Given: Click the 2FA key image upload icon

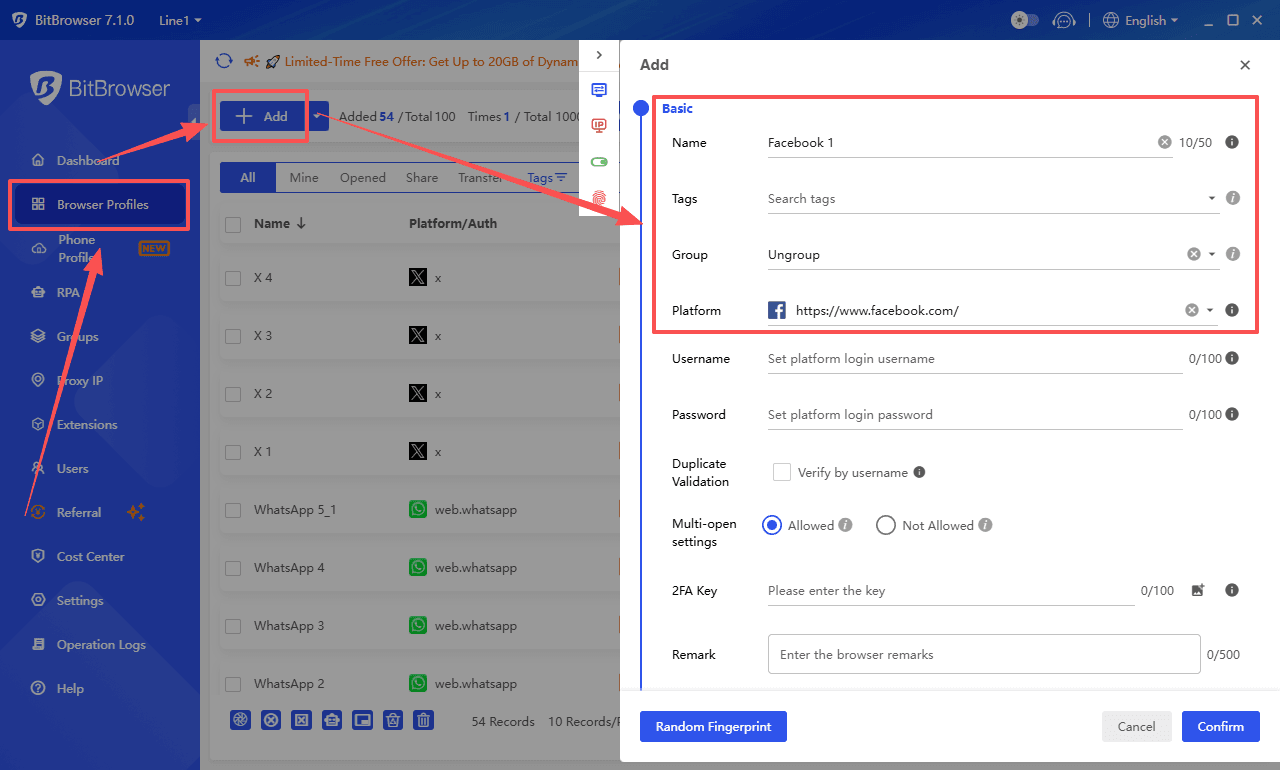Looking at the screenshot, I should tap(1198, 591).
